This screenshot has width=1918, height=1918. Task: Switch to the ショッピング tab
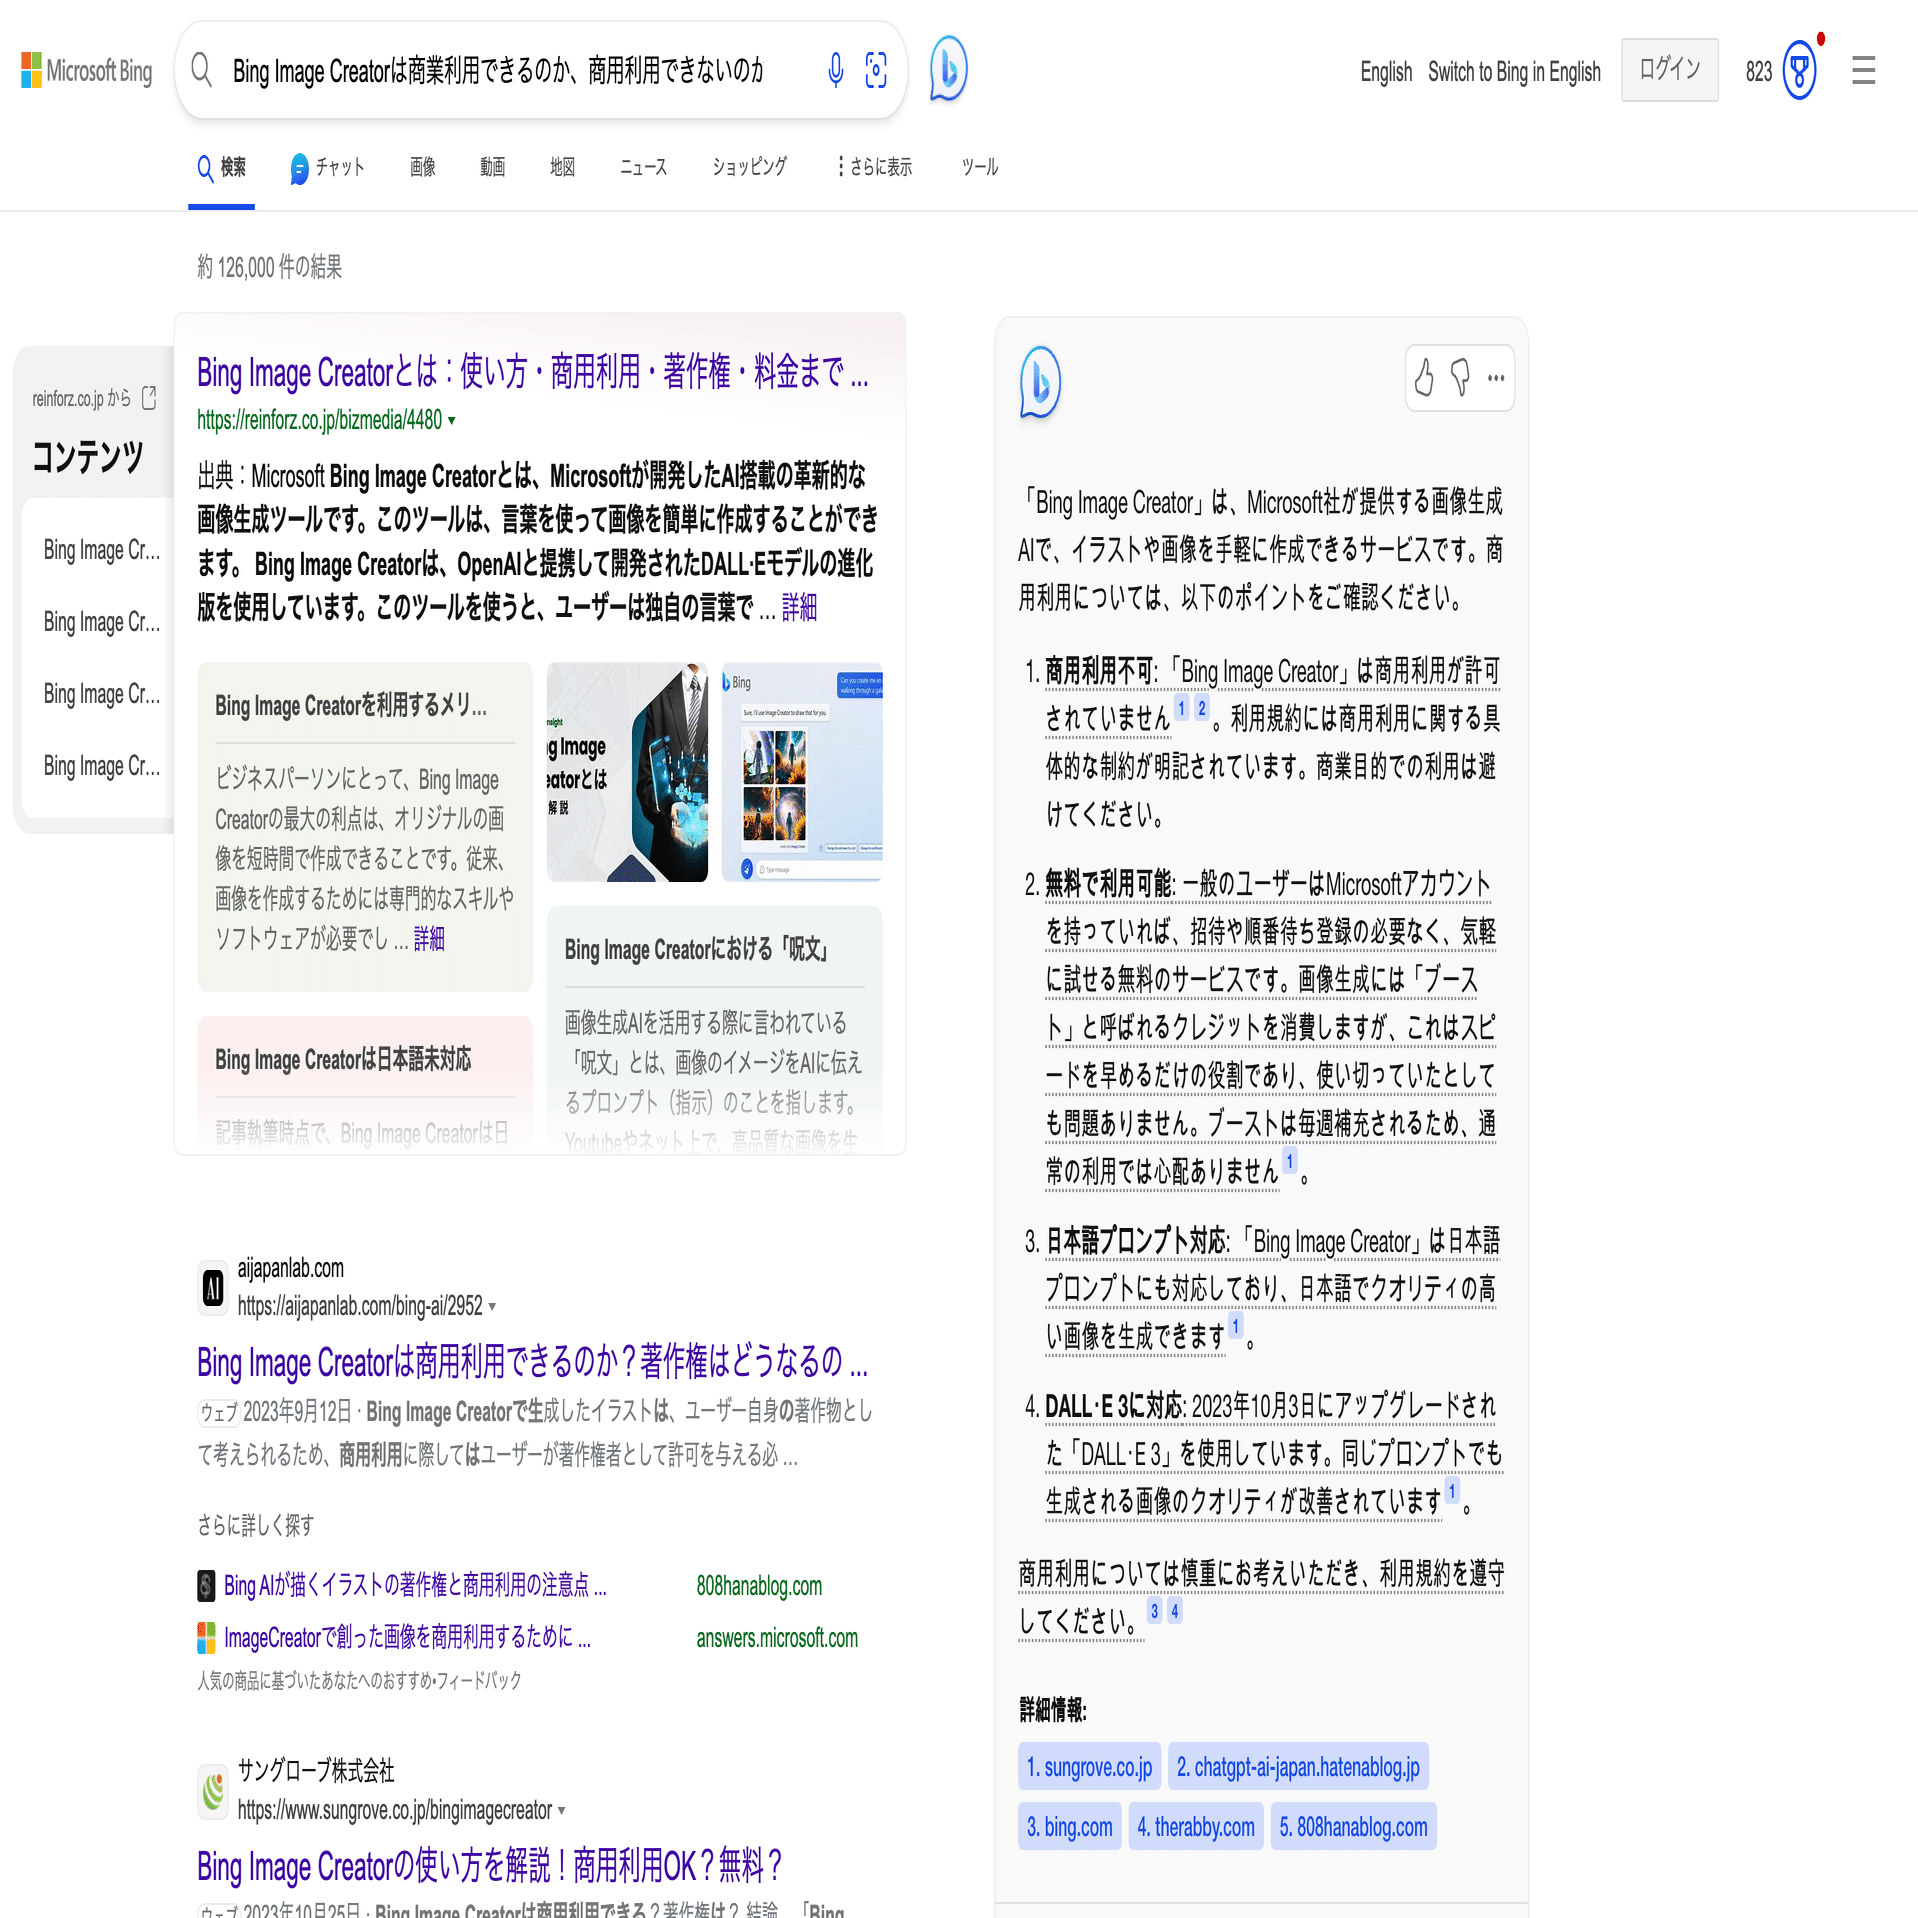pos(749,167)
